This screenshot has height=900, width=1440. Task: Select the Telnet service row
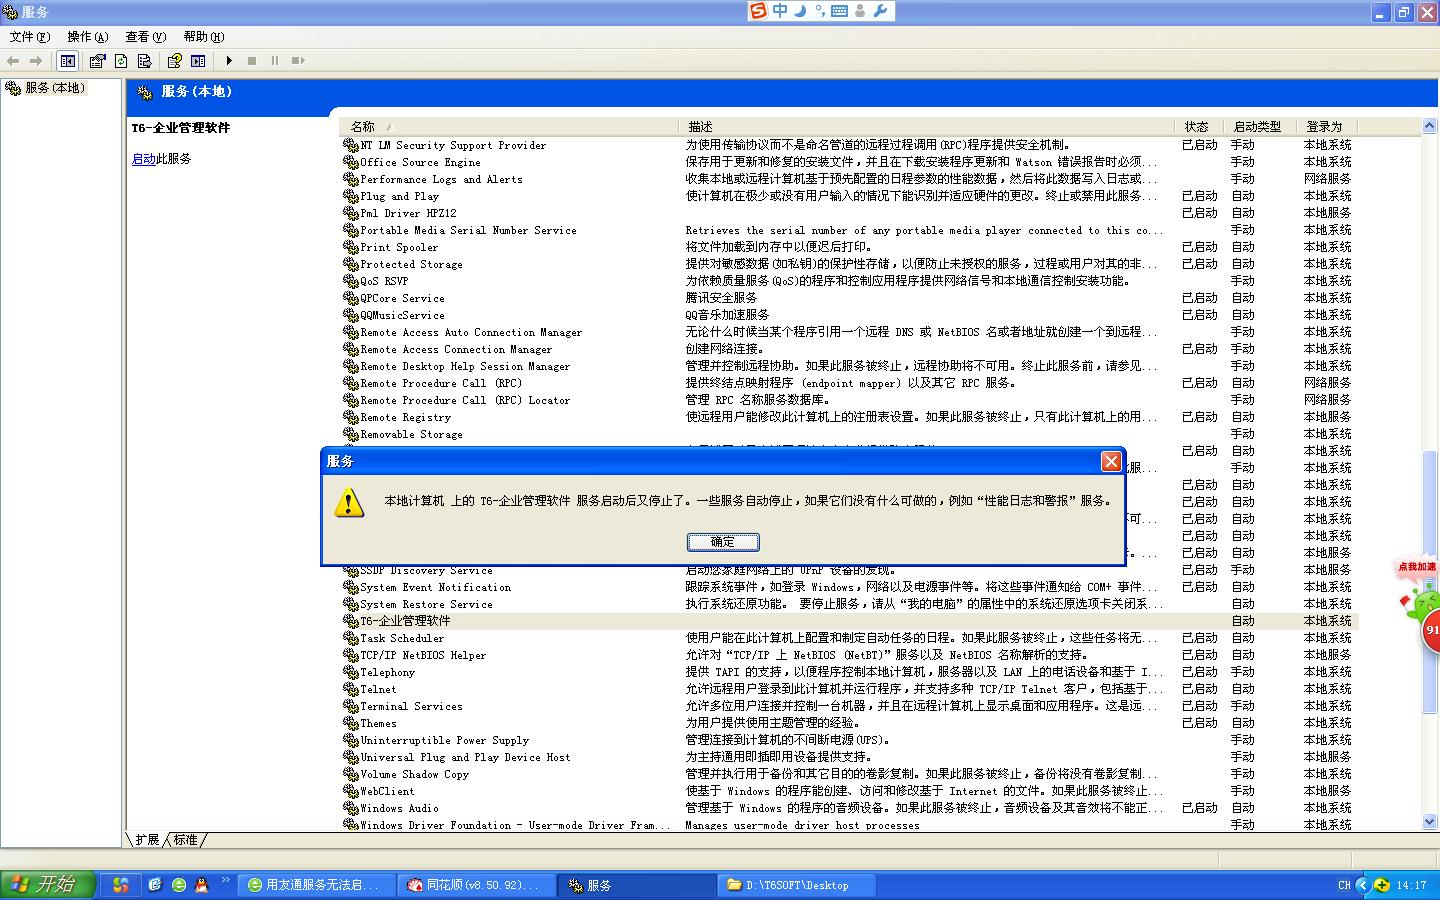(x=850, y=689)
